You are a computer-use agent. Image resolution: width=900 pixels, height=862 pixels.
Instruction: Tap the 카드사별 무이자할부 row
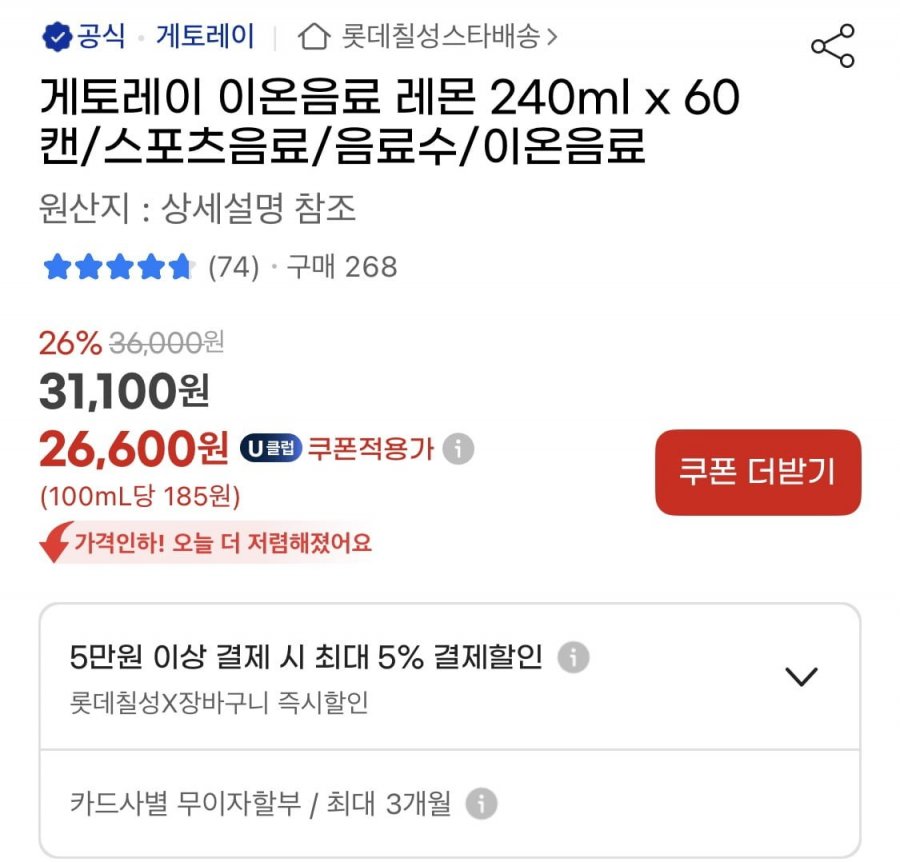click(x=450, y=803)
